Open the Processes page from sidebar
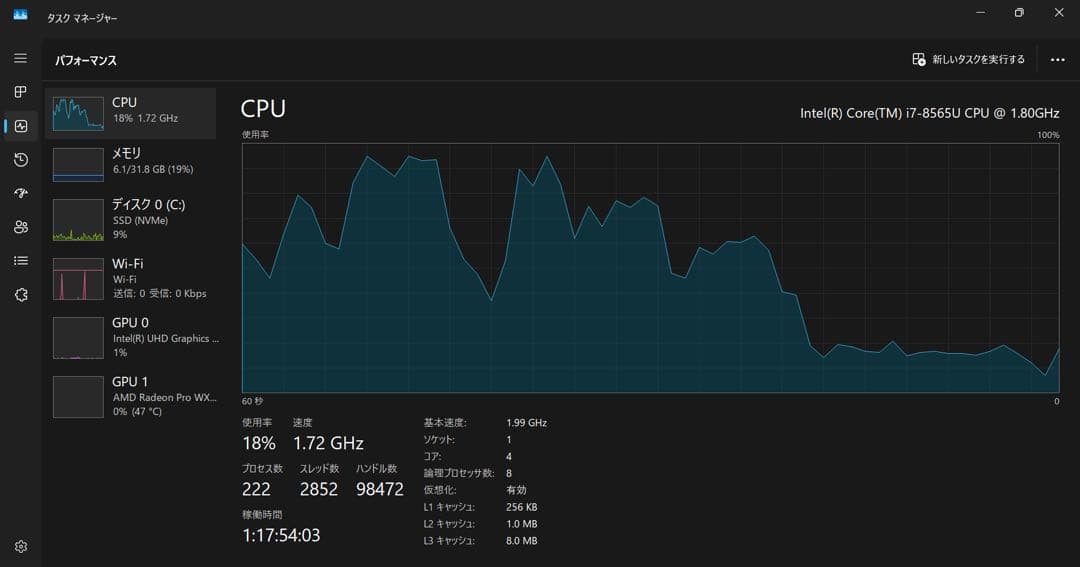Image resolution: width=1080 pixels, height=567 pixels. click(21, 92)
